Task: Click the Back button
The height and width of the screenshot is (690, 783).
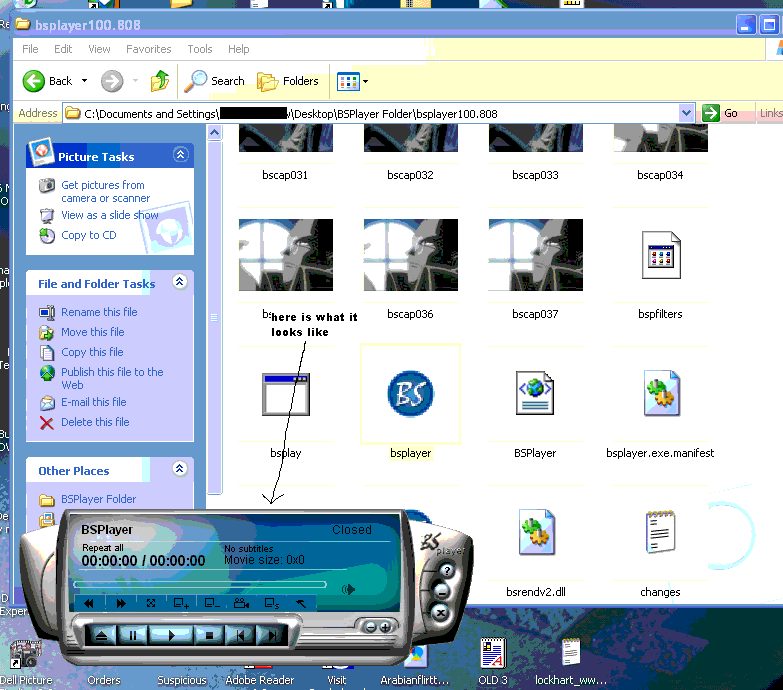Action: pyautogui.click(x=48, y=81)
